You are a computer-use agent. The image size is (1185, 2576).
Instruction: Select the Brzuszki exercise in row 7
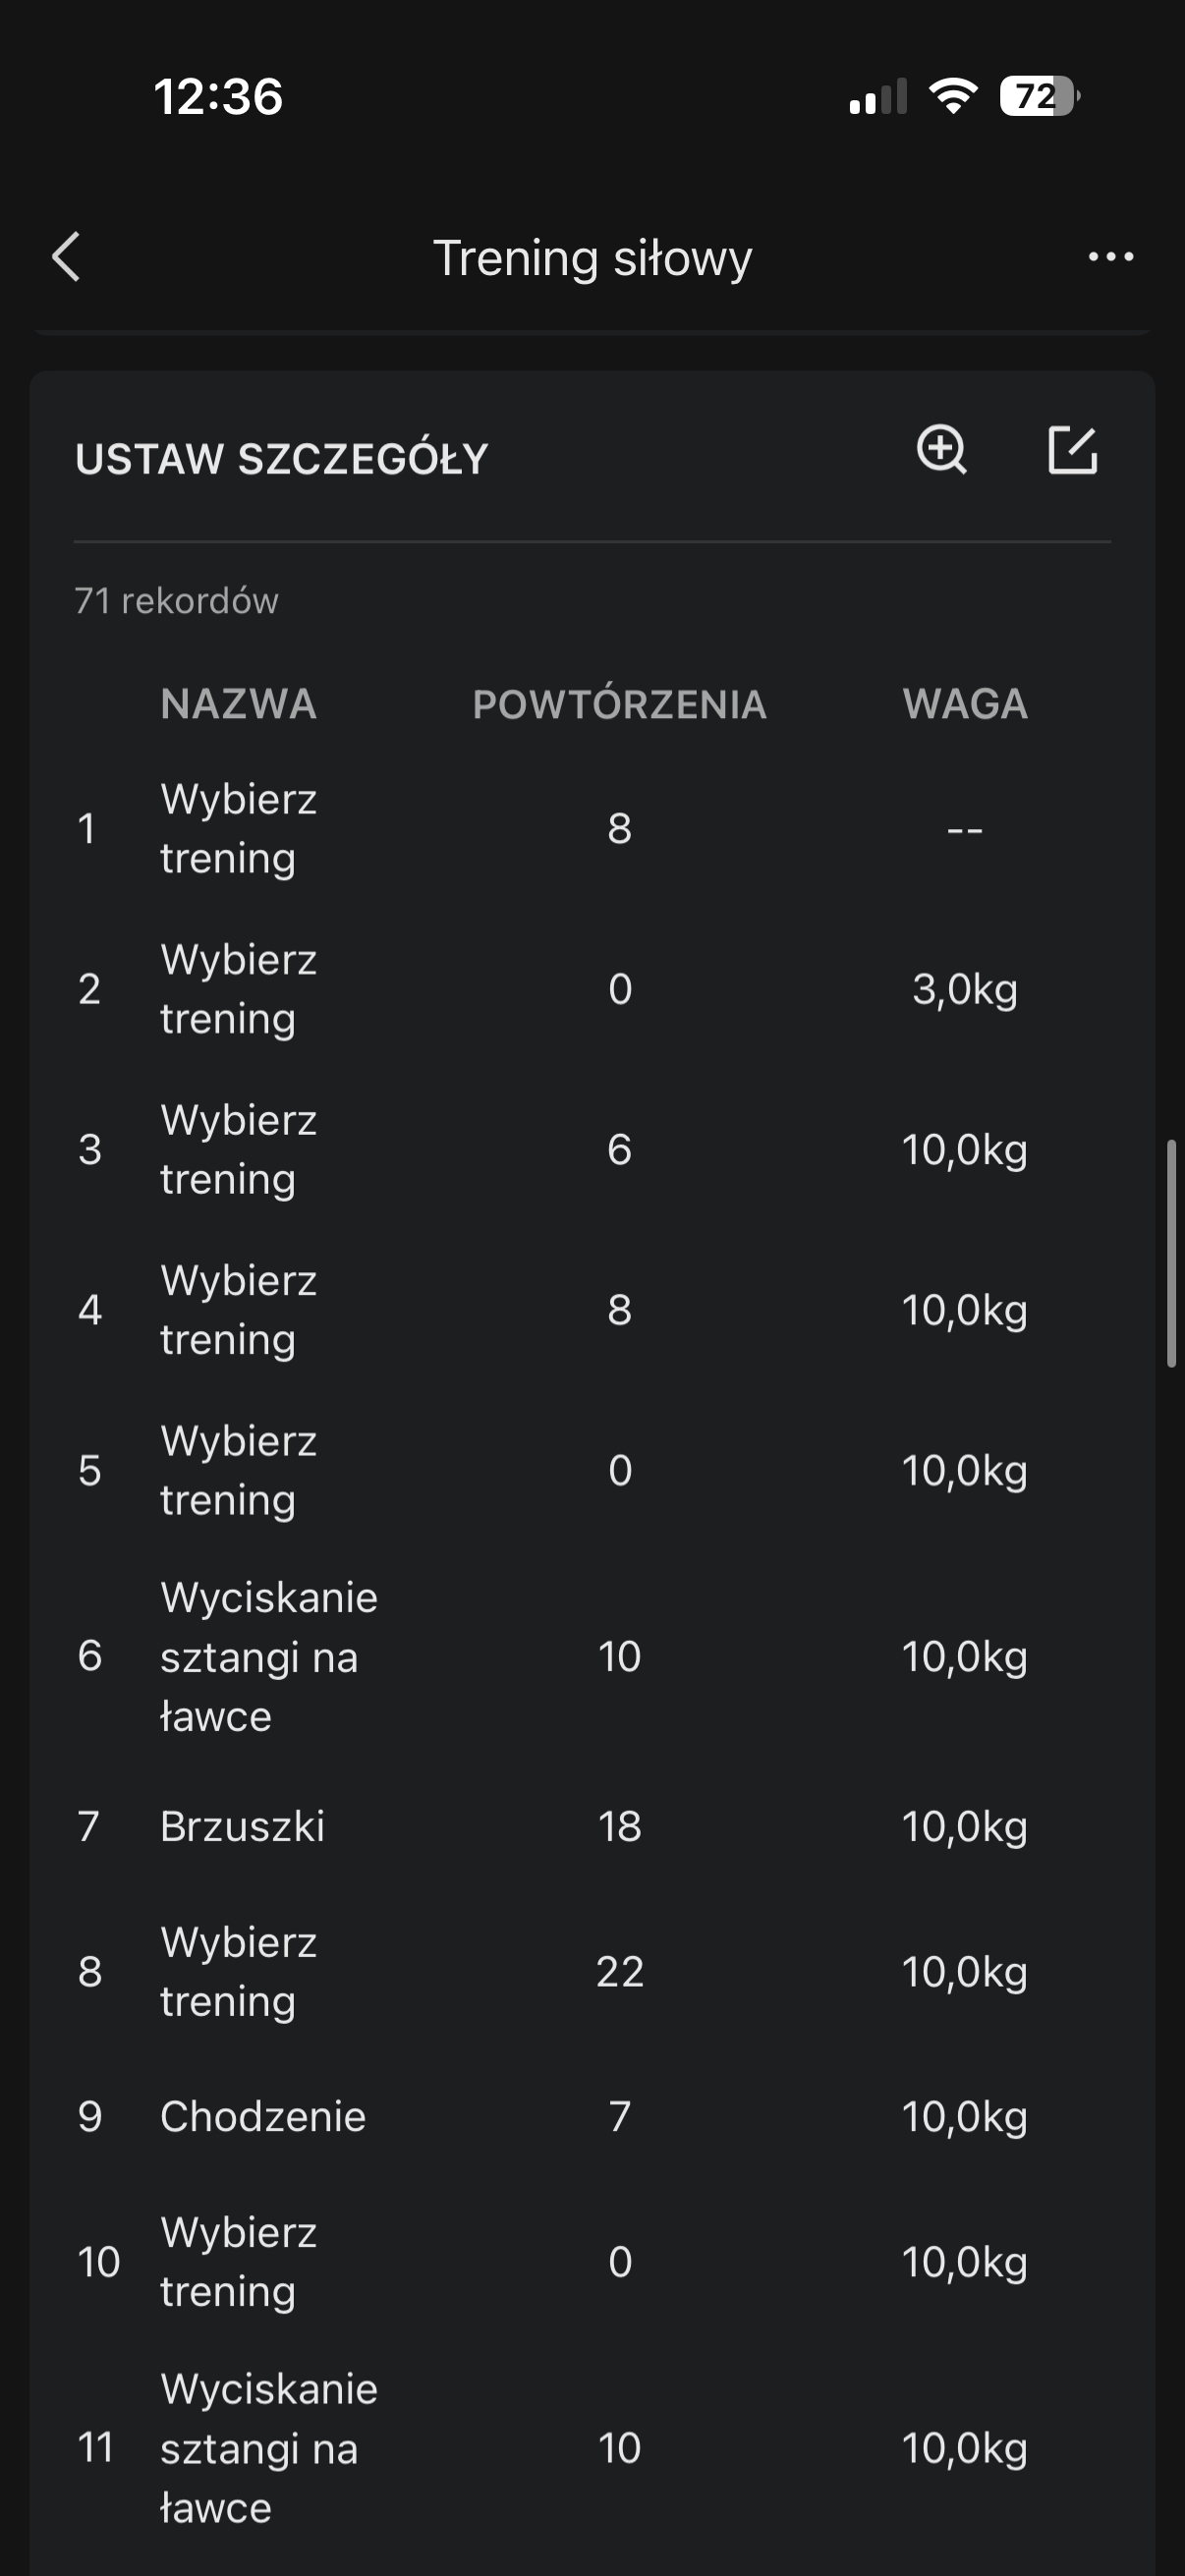(x=242, y=1826)
